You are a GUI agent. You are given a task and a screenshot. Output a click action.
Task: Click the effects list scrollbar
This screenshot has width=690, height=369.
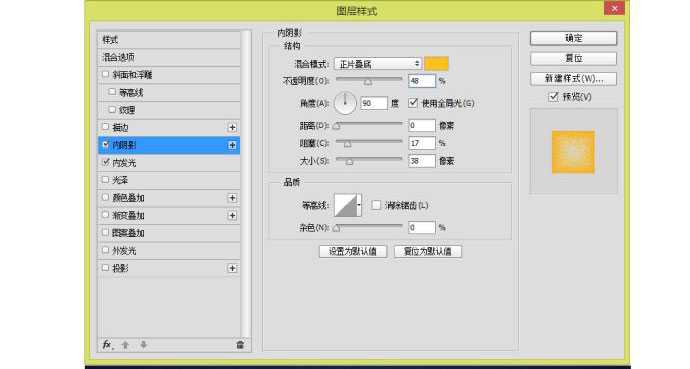(x=246, y=185)
